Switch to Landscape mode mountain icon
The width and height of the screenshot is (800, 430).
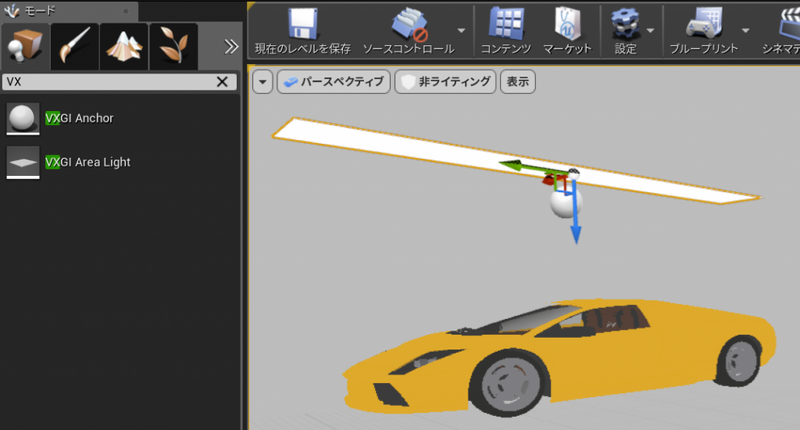pyautogui.click(x=124, y=46)
